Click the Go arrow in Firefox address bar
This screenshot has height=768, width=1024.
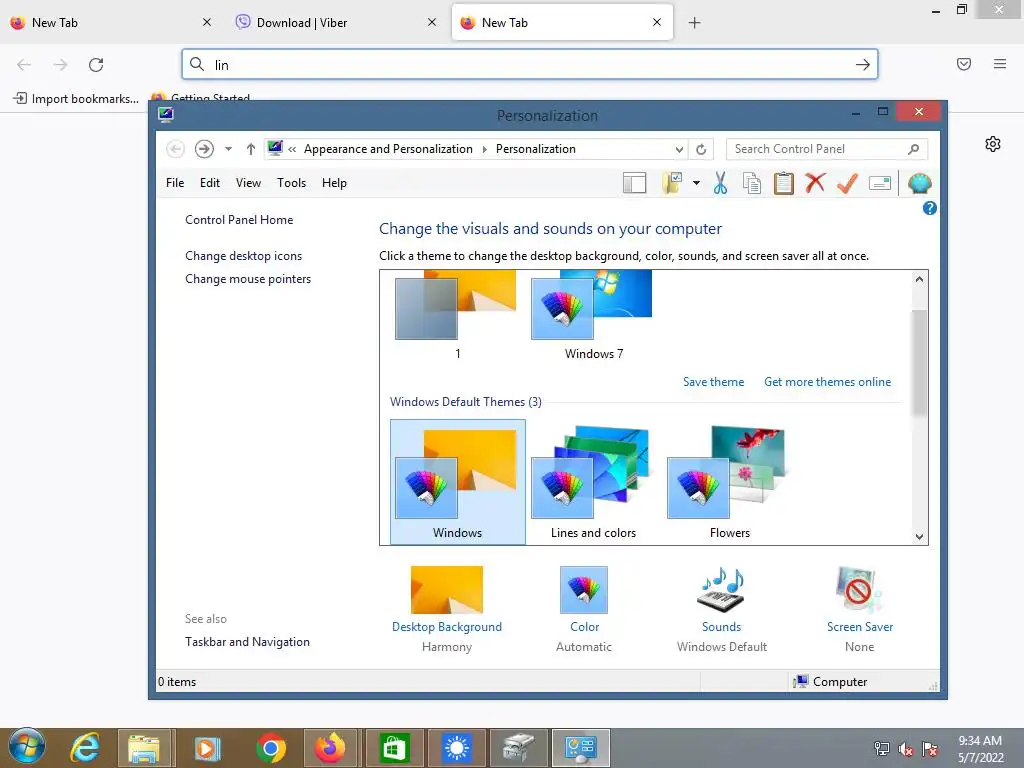pos(863,65)
